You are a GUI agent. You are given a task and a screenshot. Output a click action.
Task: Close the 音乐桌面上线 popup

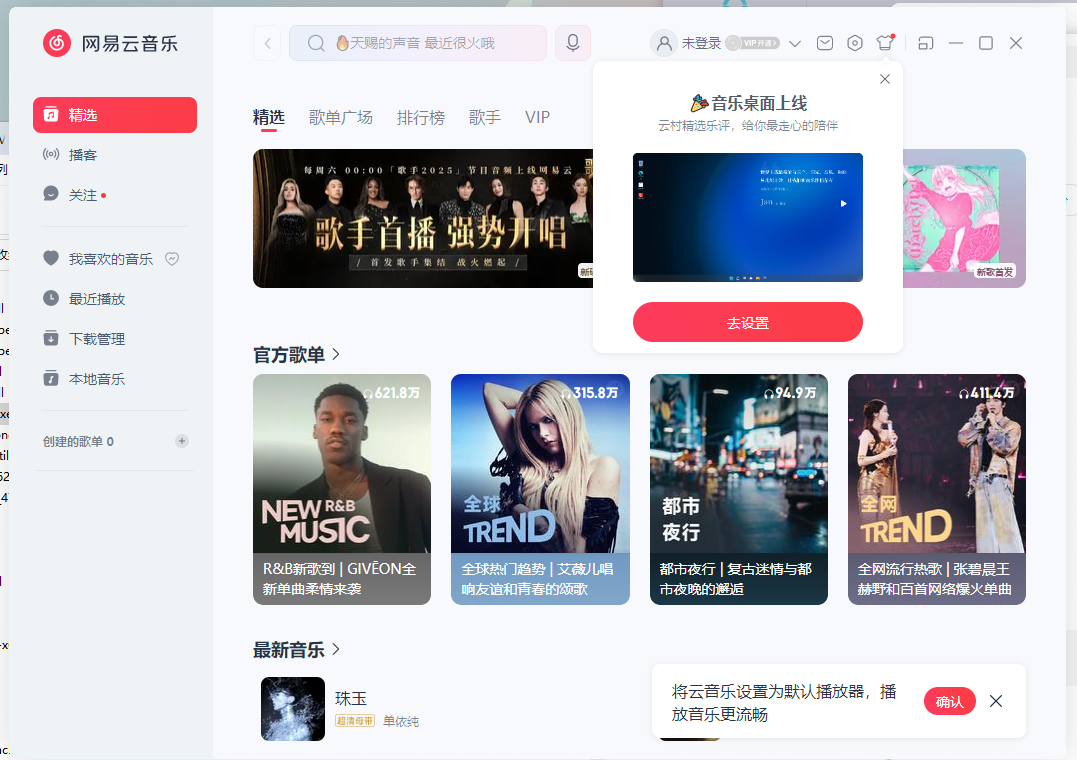885,79
